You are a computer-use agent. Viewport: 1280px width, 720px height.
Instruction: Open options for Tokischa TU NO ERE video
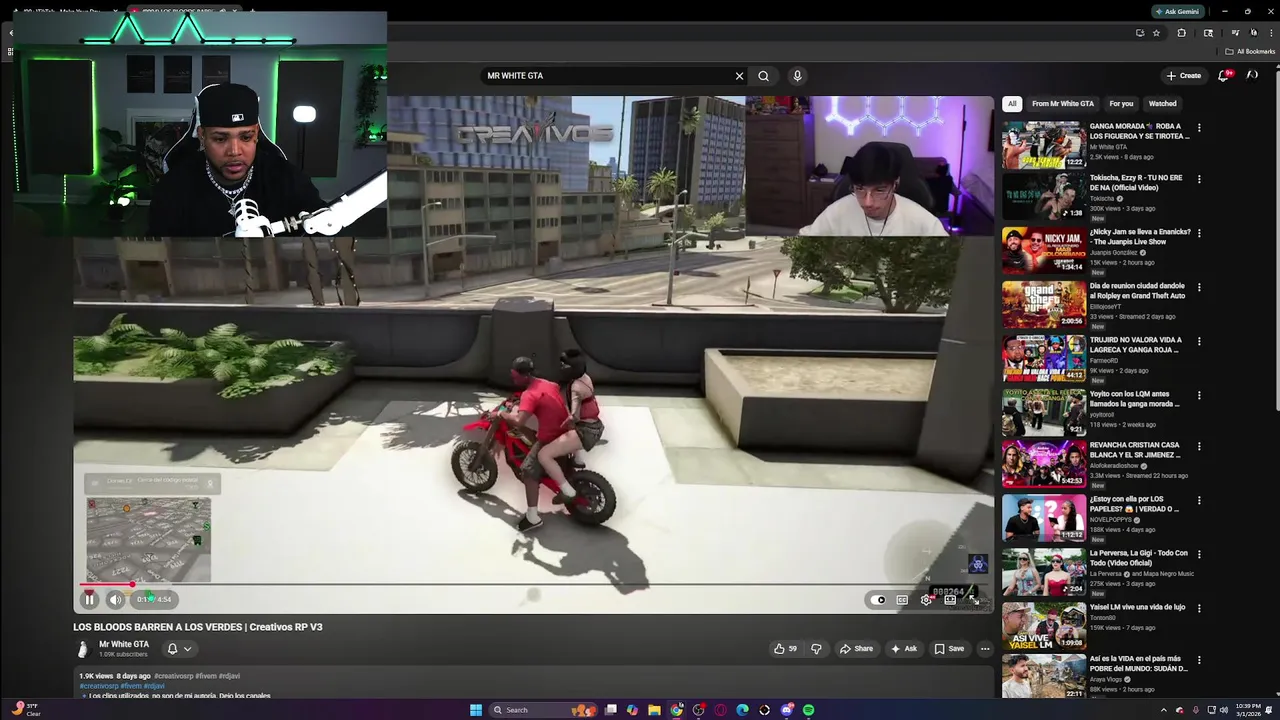[1199, 179]
